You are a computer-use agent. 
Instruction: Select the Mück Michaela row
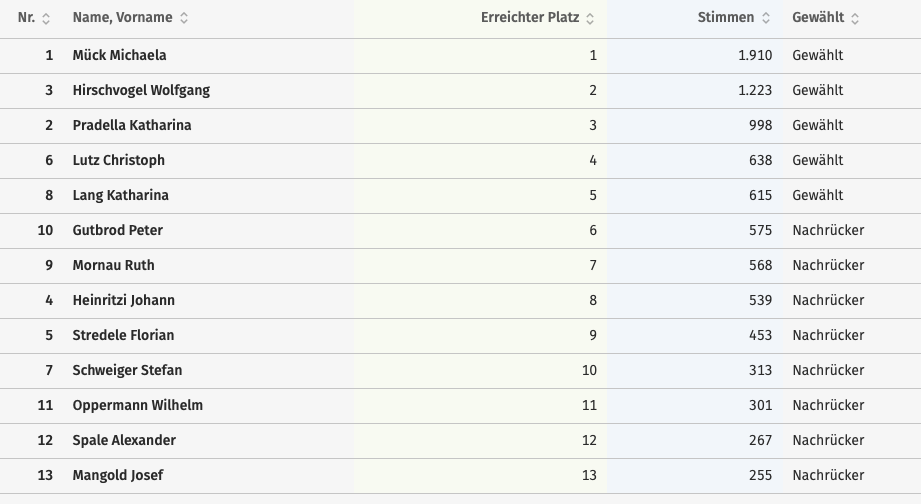119,55
